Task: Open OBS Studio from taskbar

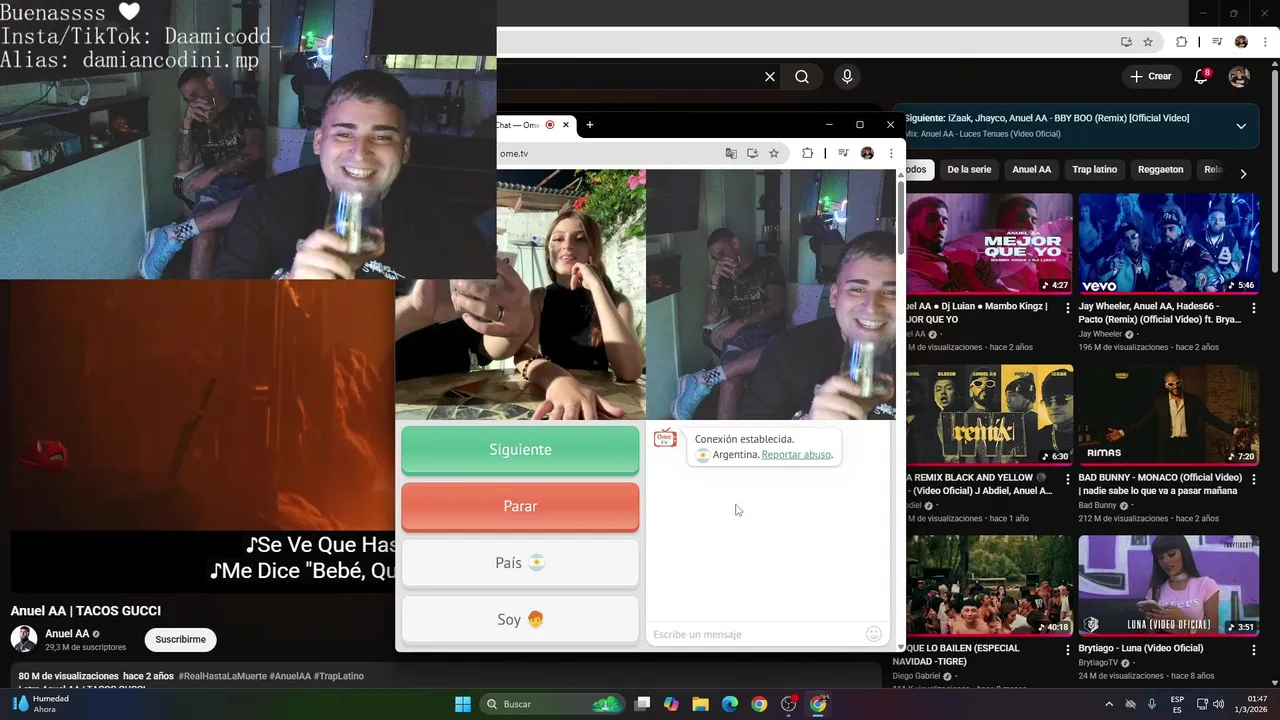Action: (x=789, y=704)
